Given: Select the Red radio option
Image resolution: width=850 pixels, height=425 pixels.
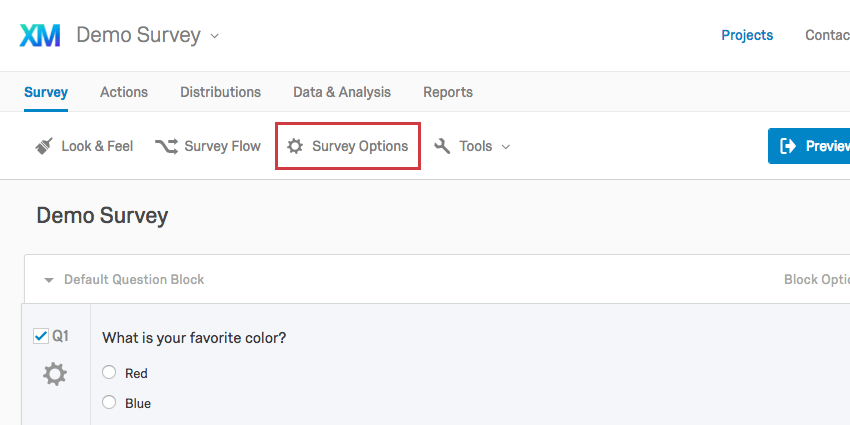Looking at the screenshot, I should point(109,372).
